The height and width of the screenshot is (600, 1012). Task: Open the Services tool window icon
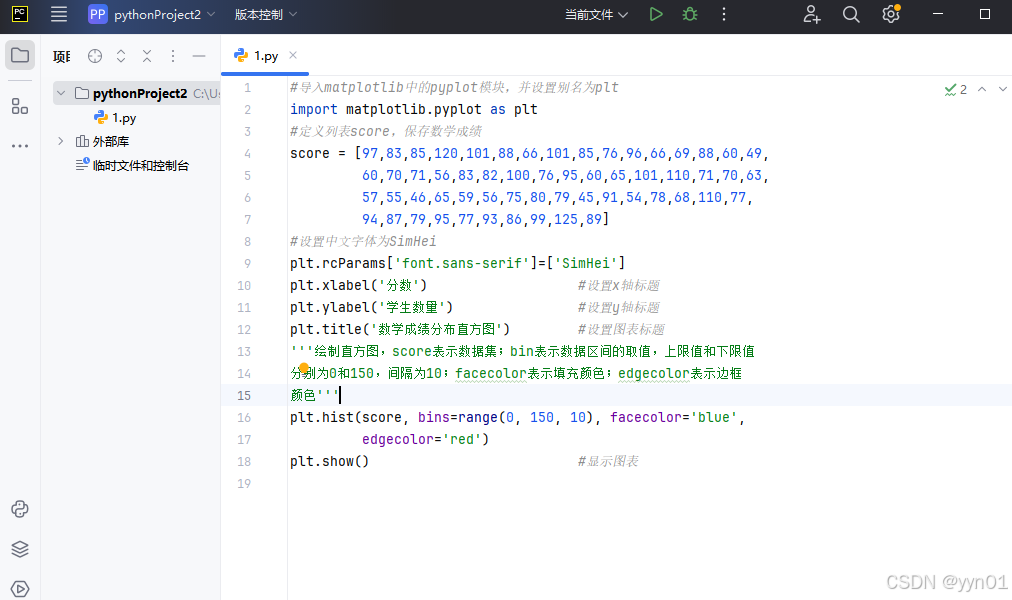20,588
